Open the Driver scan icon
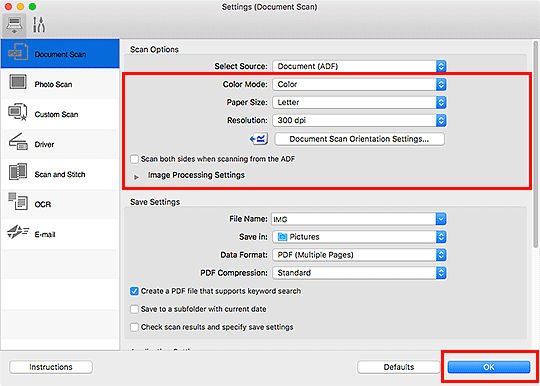The width and height of the screenshot is (540, 386). (x=18, y=142)
